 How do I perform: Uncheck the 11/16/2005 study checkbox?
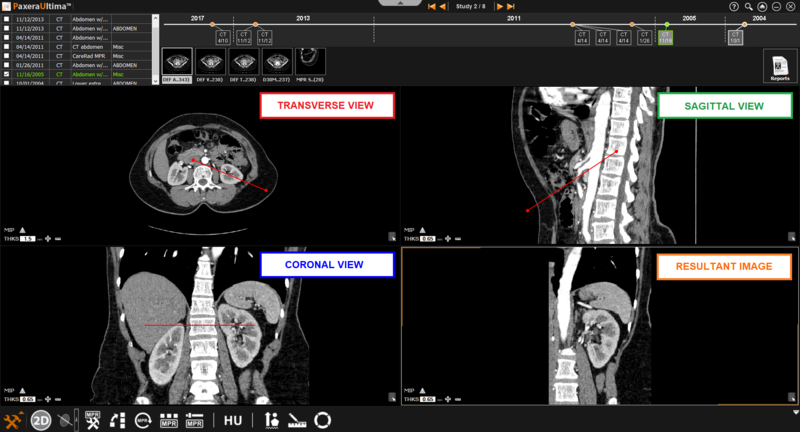pos(8,74)
